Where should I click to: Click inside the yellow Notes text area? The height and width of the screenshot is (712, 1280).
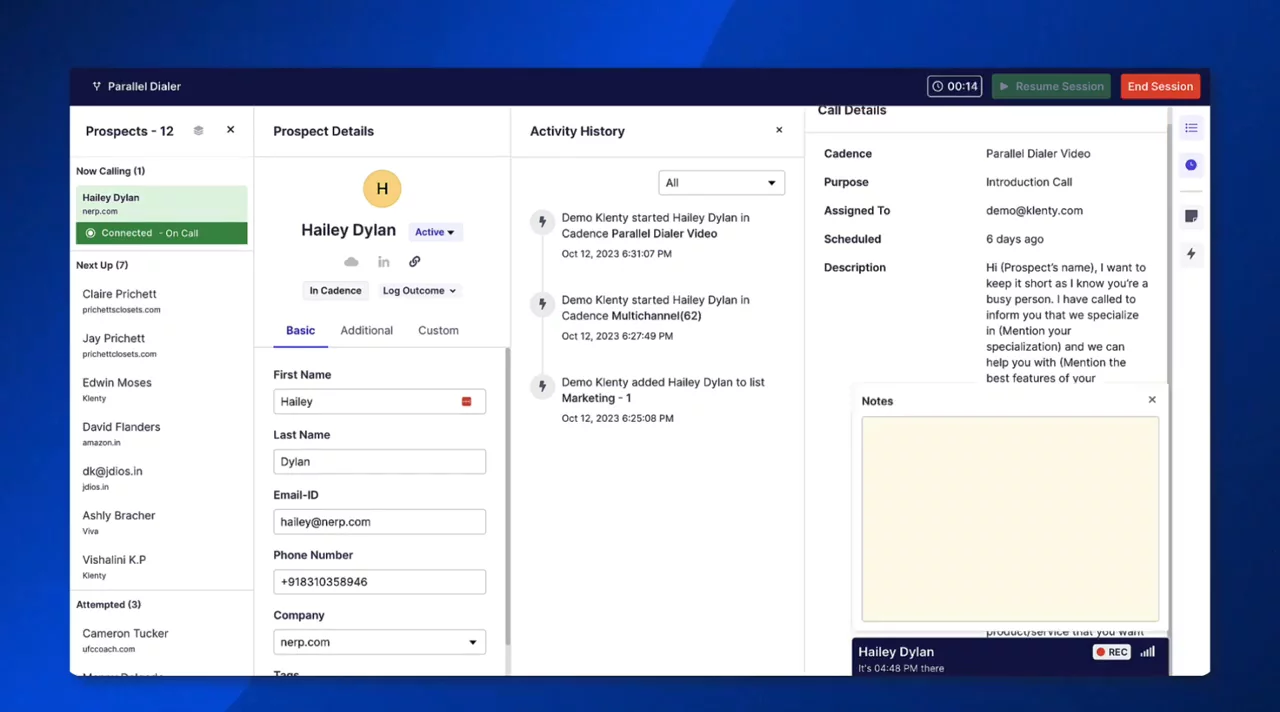coord(1010,518)
